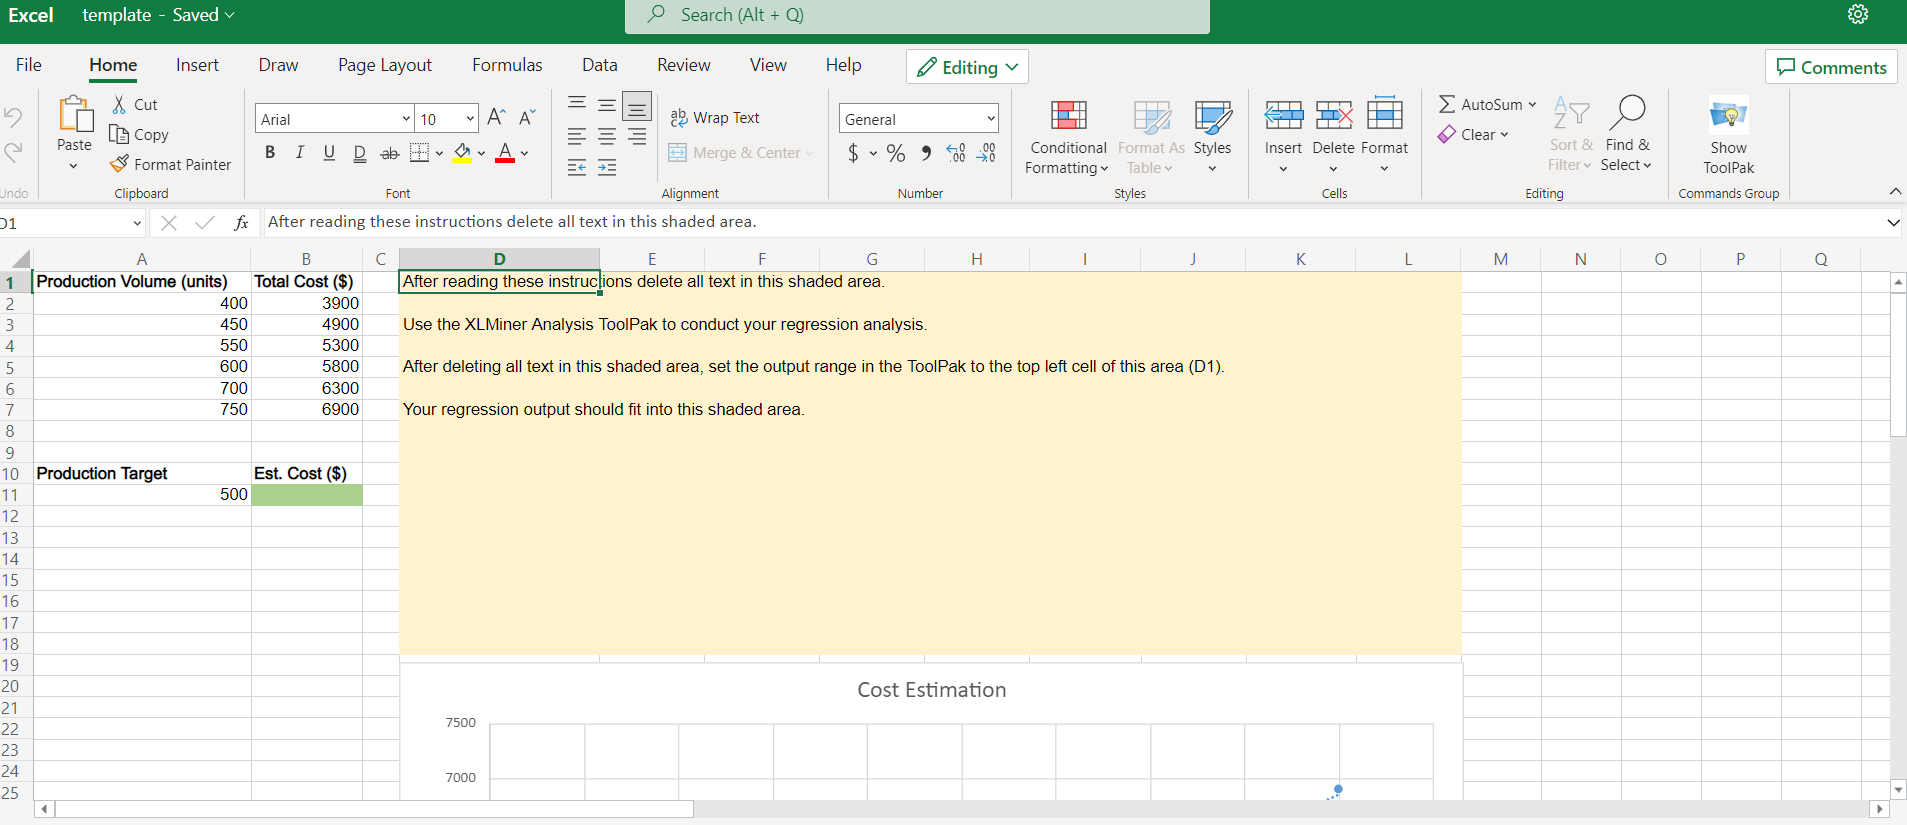This screenshot has height=825, width=1907.
Task: Click the Undo button
Action: [13, 117]
